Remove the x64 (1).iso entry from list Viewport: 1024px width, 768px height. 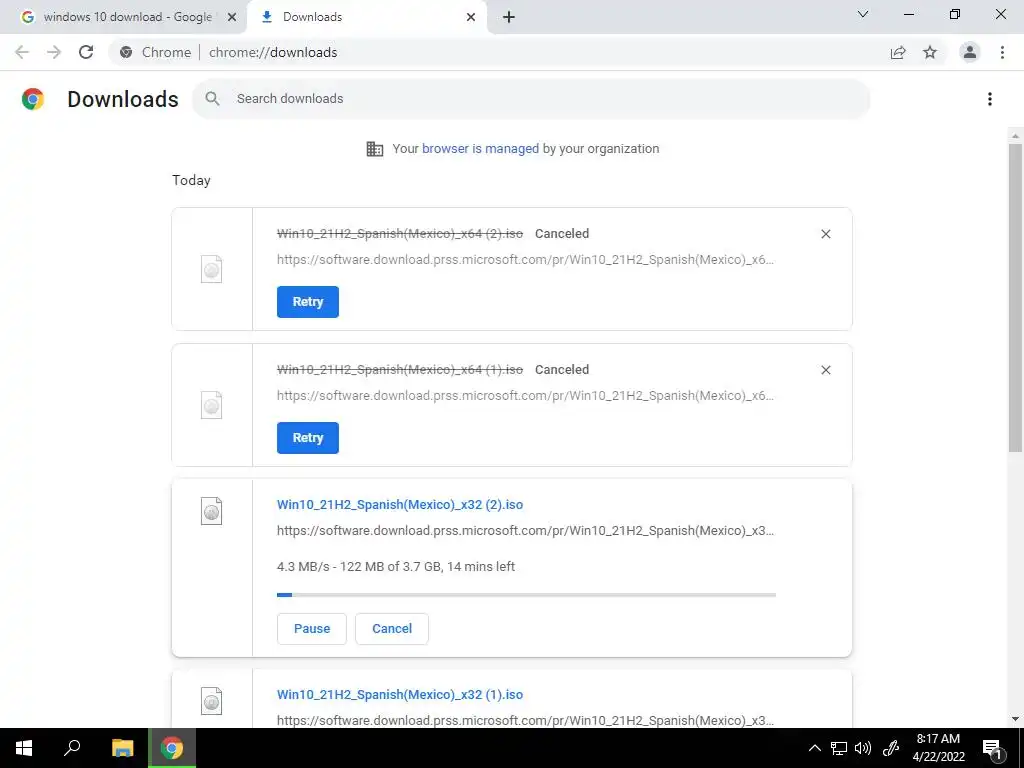[x=825, y=370]
